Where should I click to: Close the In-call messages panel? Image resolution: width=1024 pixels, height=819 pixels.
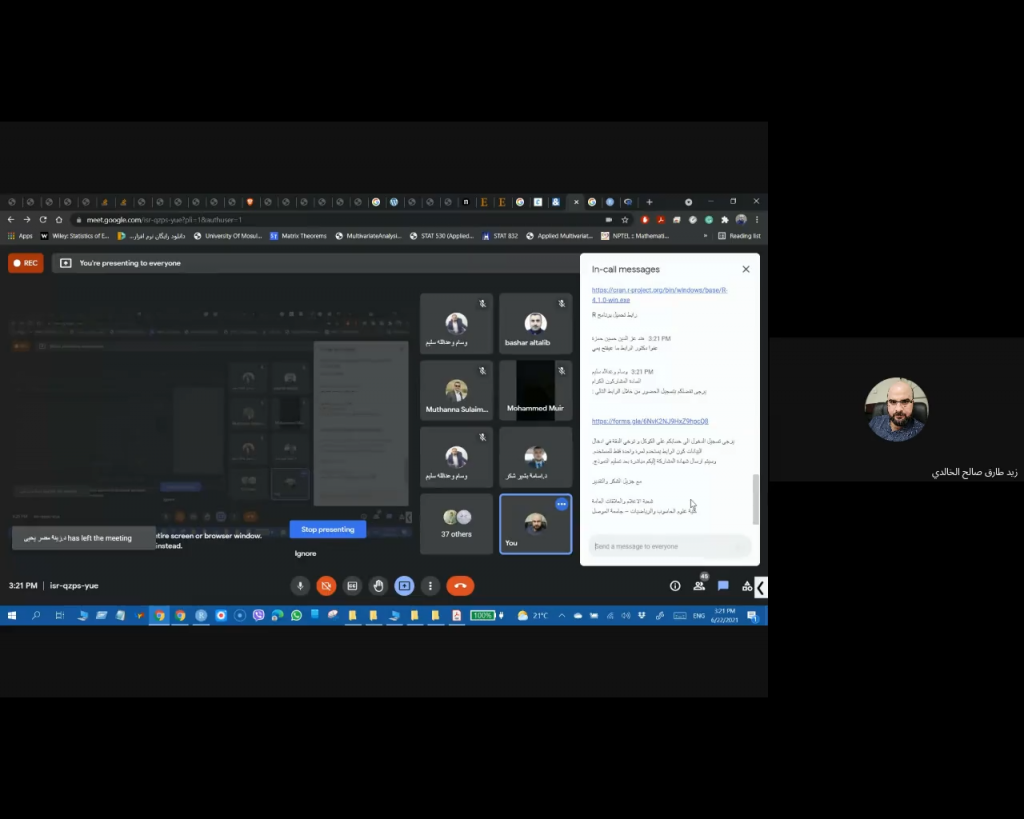[746, 269]
